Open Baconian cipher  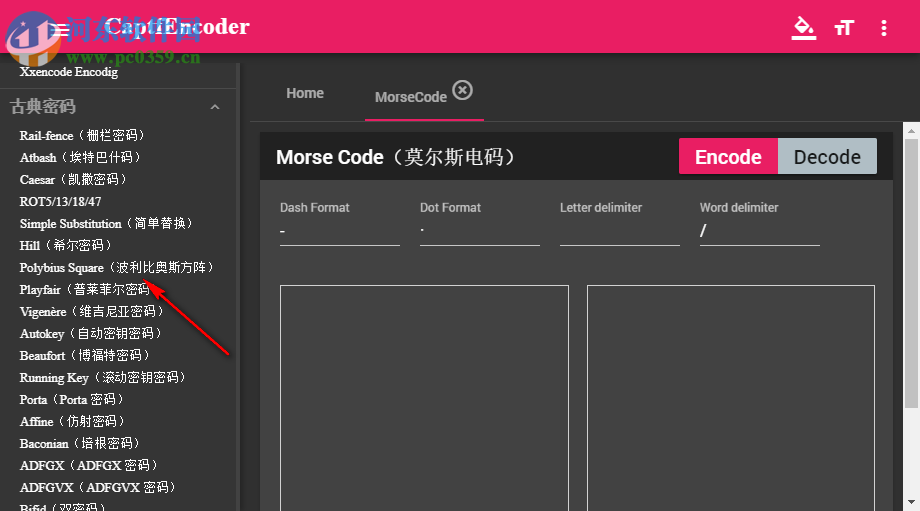(79, 444)
